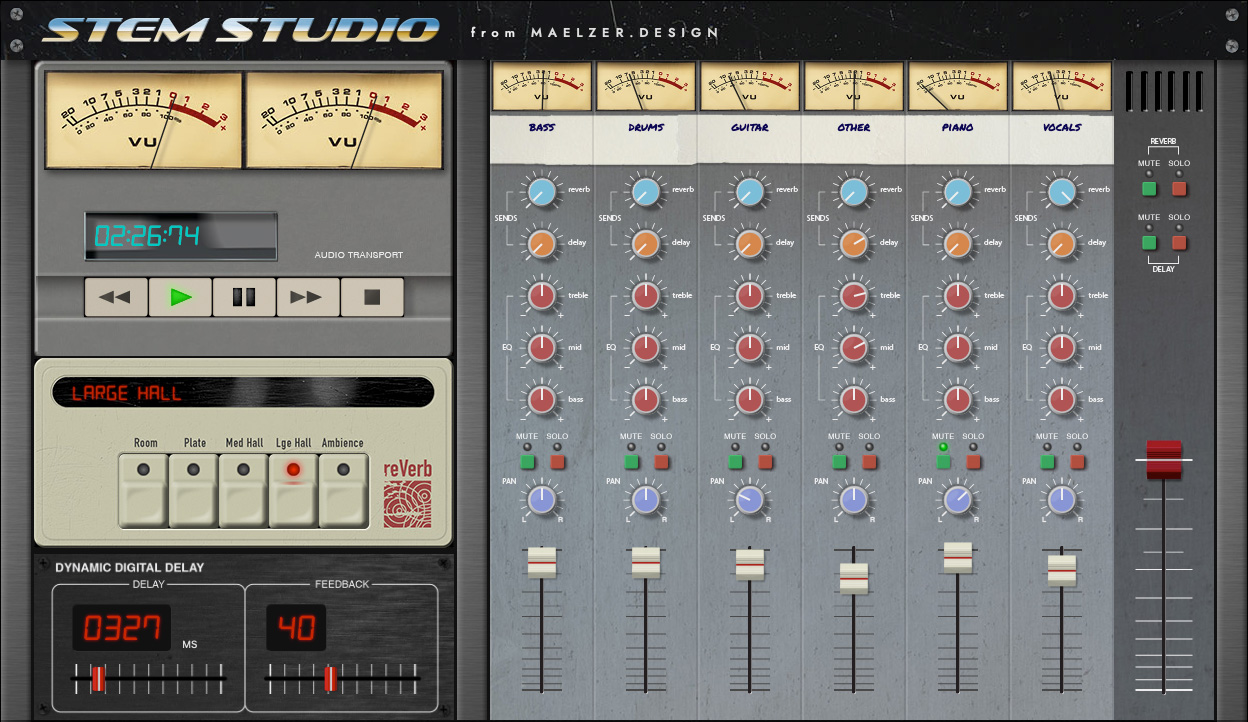Click the DELAY ms slider handle
Image resolution: width=1248 pixels, height=722 pixels.
pos(99,678)
